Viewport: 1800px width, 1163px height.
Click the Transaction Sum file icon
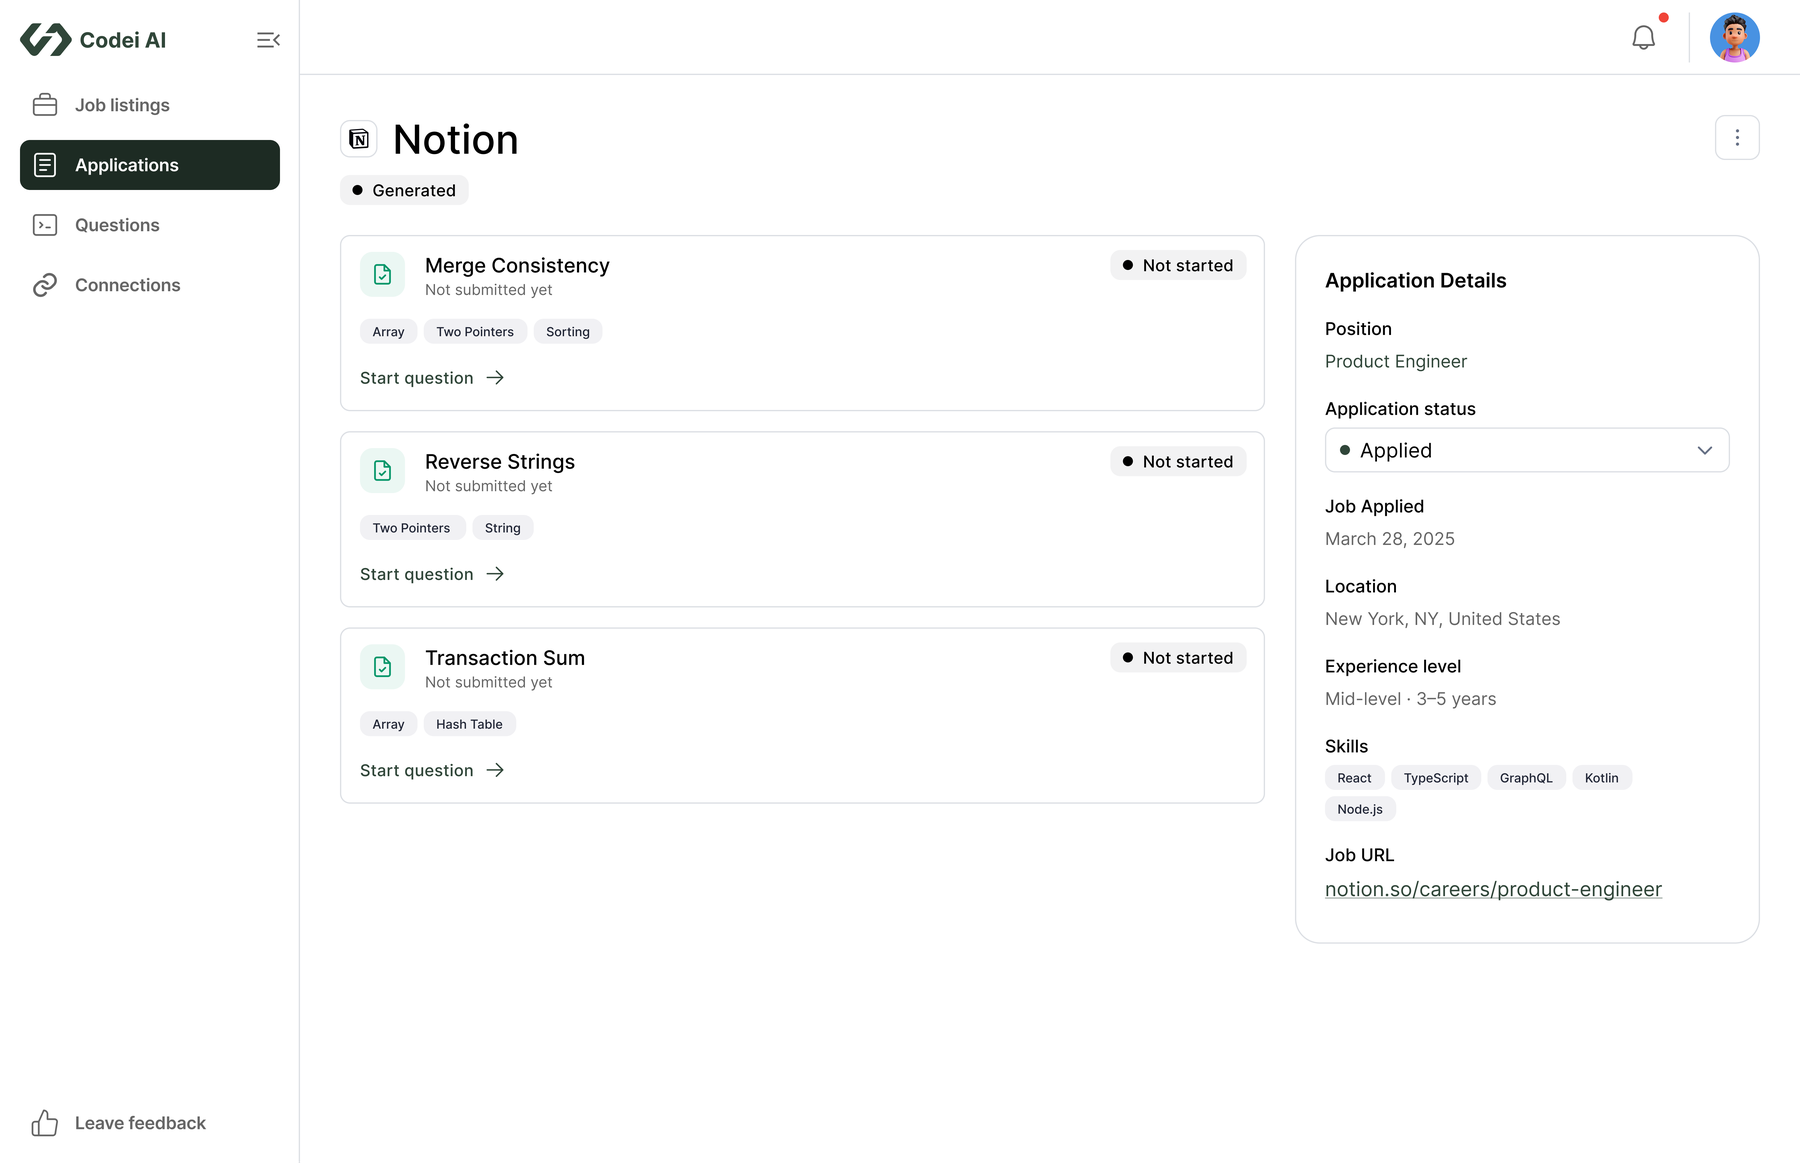click(382, 667)
